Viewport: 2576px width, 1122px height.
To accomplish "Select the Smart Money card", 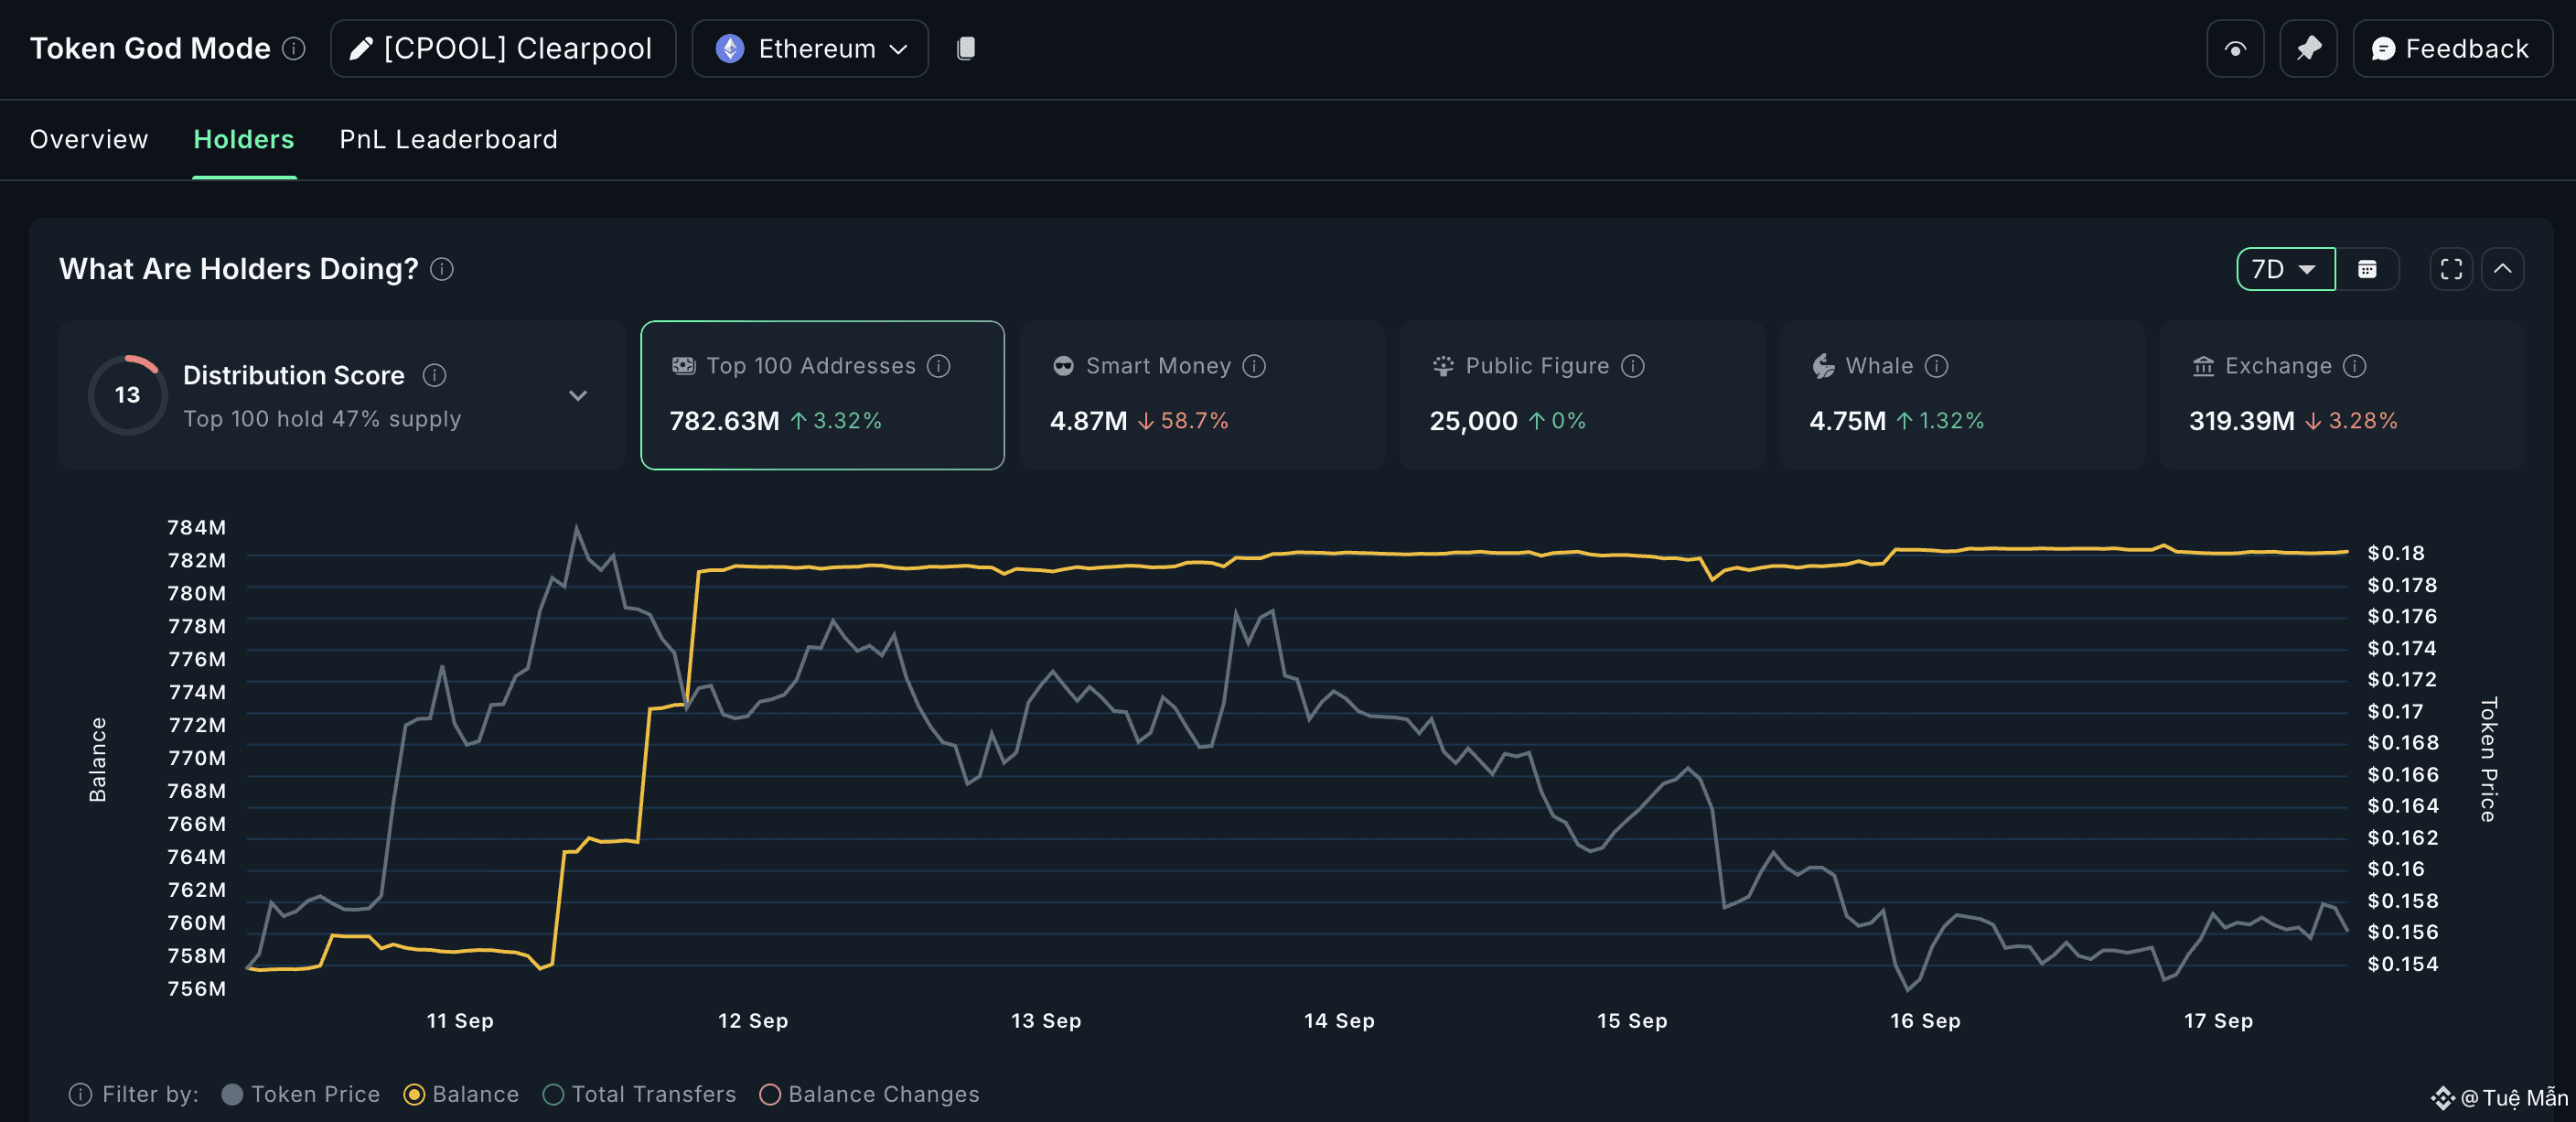I will coord(1202,395).
